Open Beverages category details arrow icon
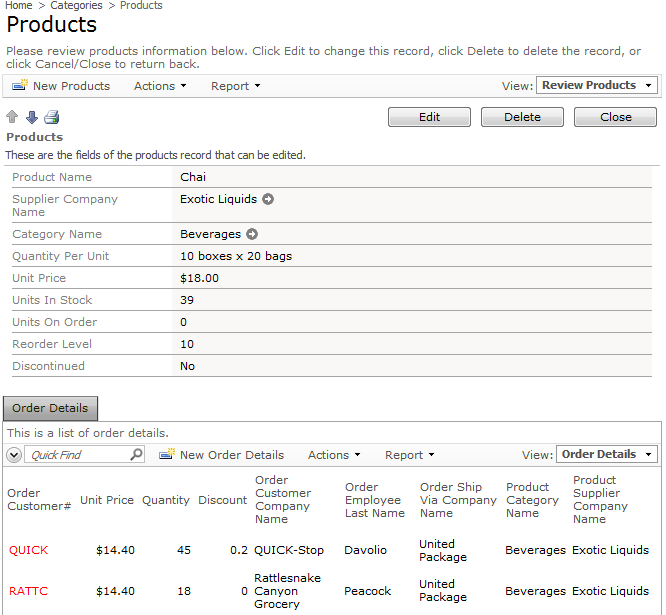The width and height of the screenshot is (666, 615). [252, 234]
